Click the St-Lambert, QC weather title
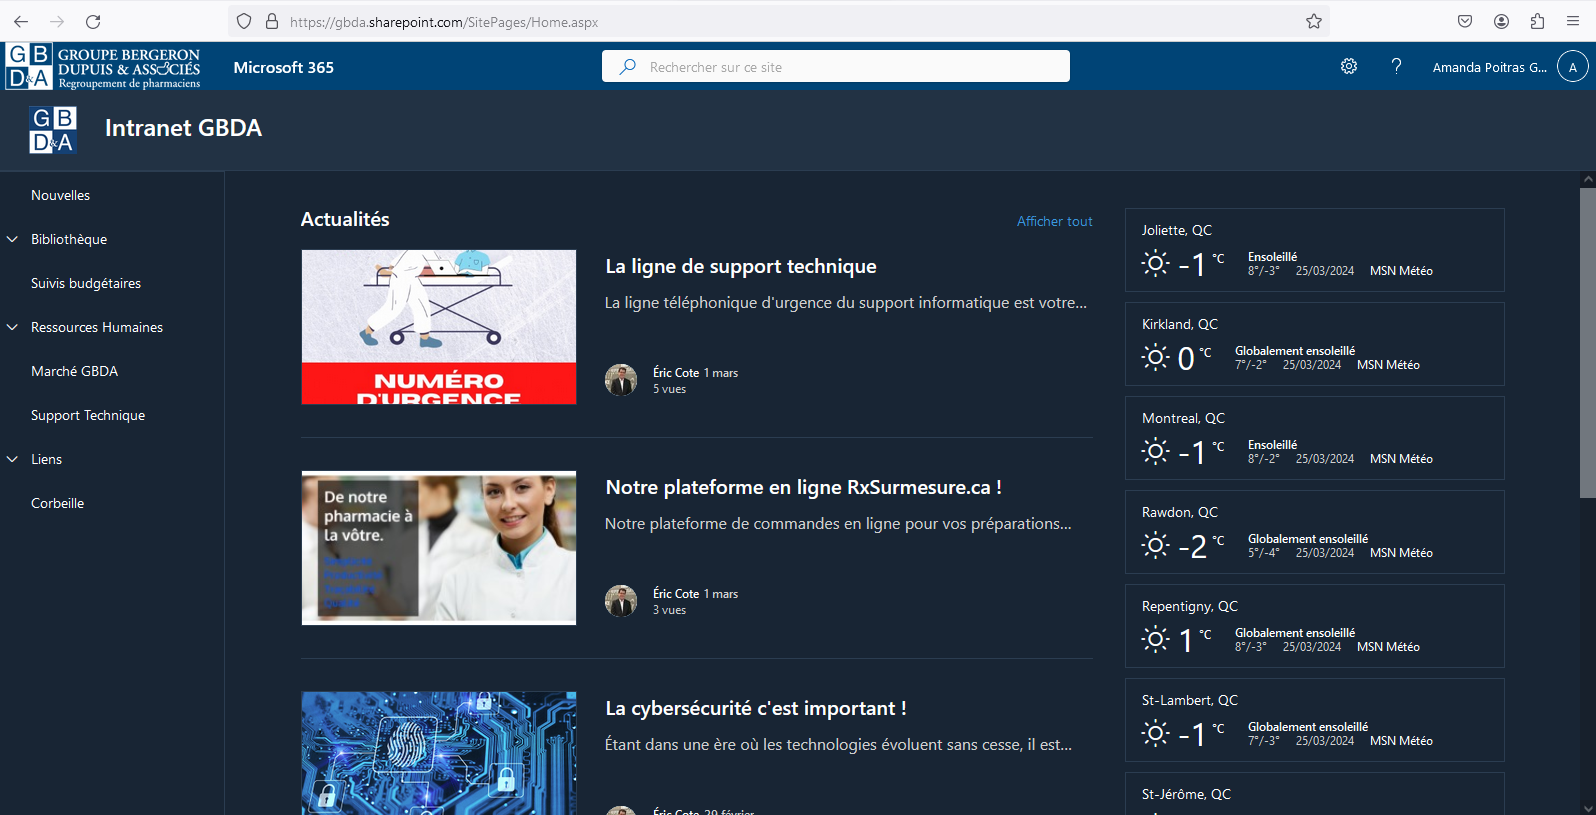The image size is (1596, 815). (x=1190, y=700)
